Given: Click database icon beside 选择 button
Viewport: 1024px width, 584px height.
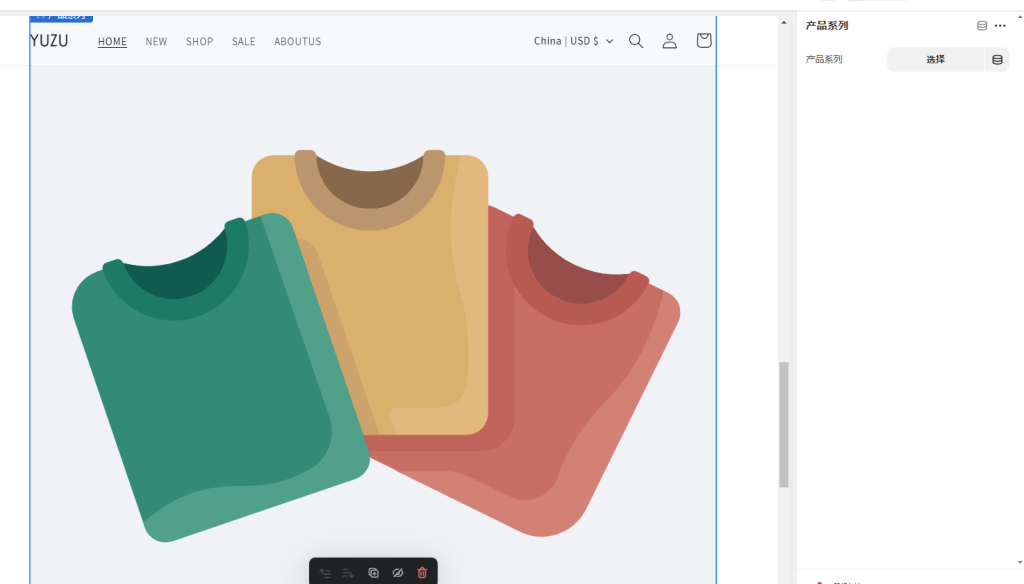Looking at the screenshot, I should click(x=997, y=60).
